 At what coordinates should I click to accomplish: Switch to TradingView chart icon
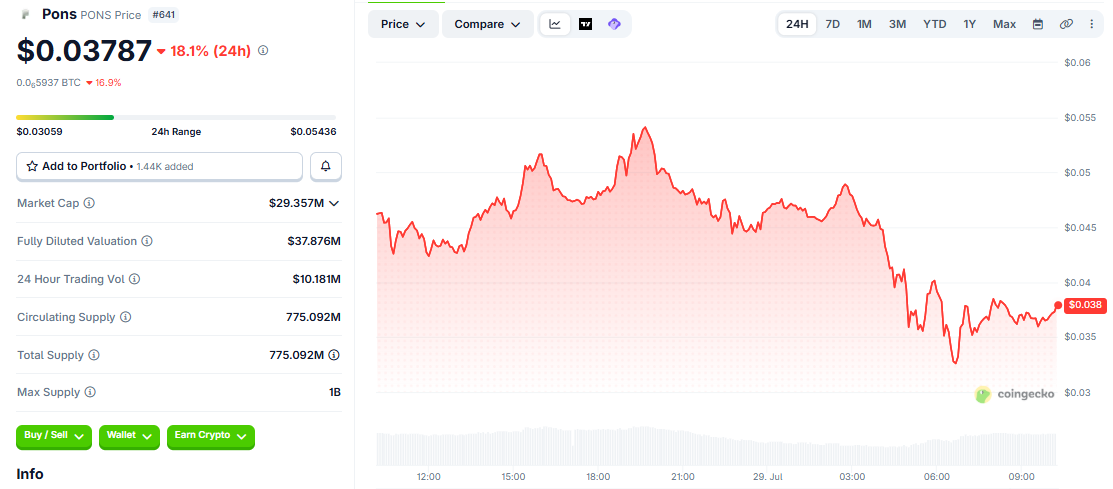585,24
